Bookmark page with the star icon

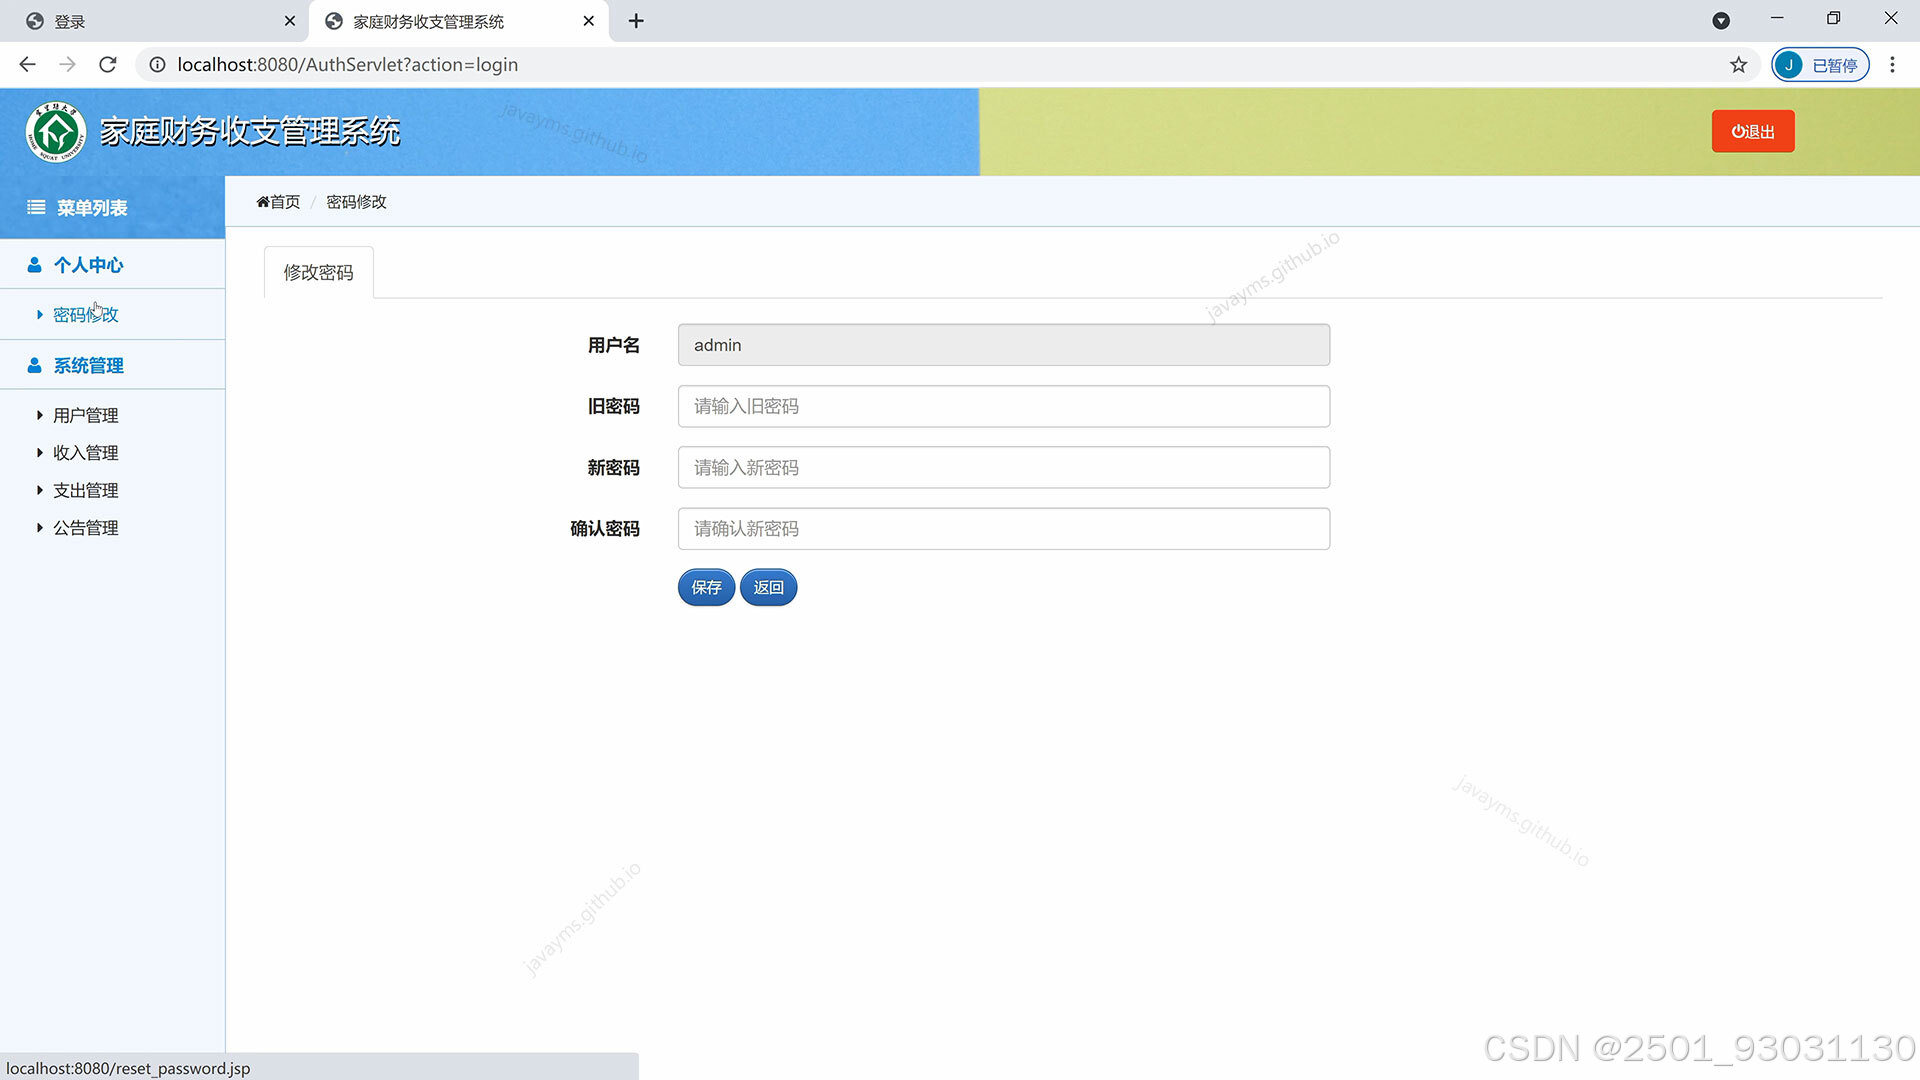pyautogui.click(x=1739, y=65)
